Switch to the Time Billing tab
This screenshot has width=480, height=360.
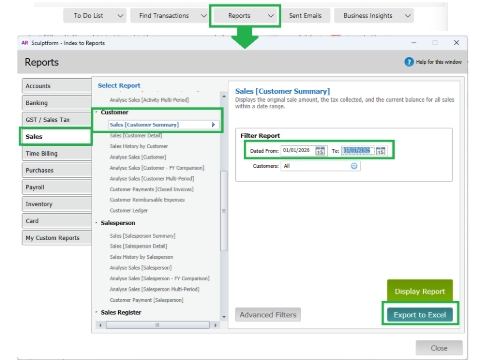(57, 154)
